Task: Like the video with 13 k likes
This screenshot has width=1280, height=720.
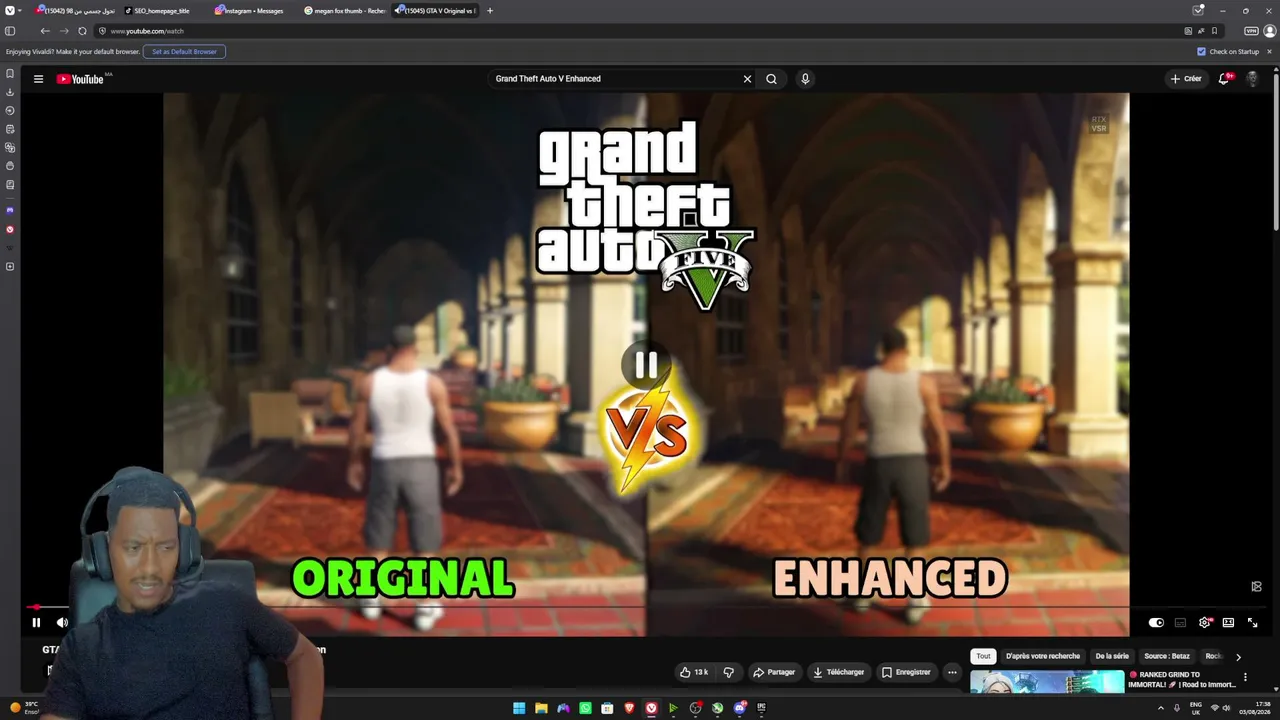Action: (693, 672)
